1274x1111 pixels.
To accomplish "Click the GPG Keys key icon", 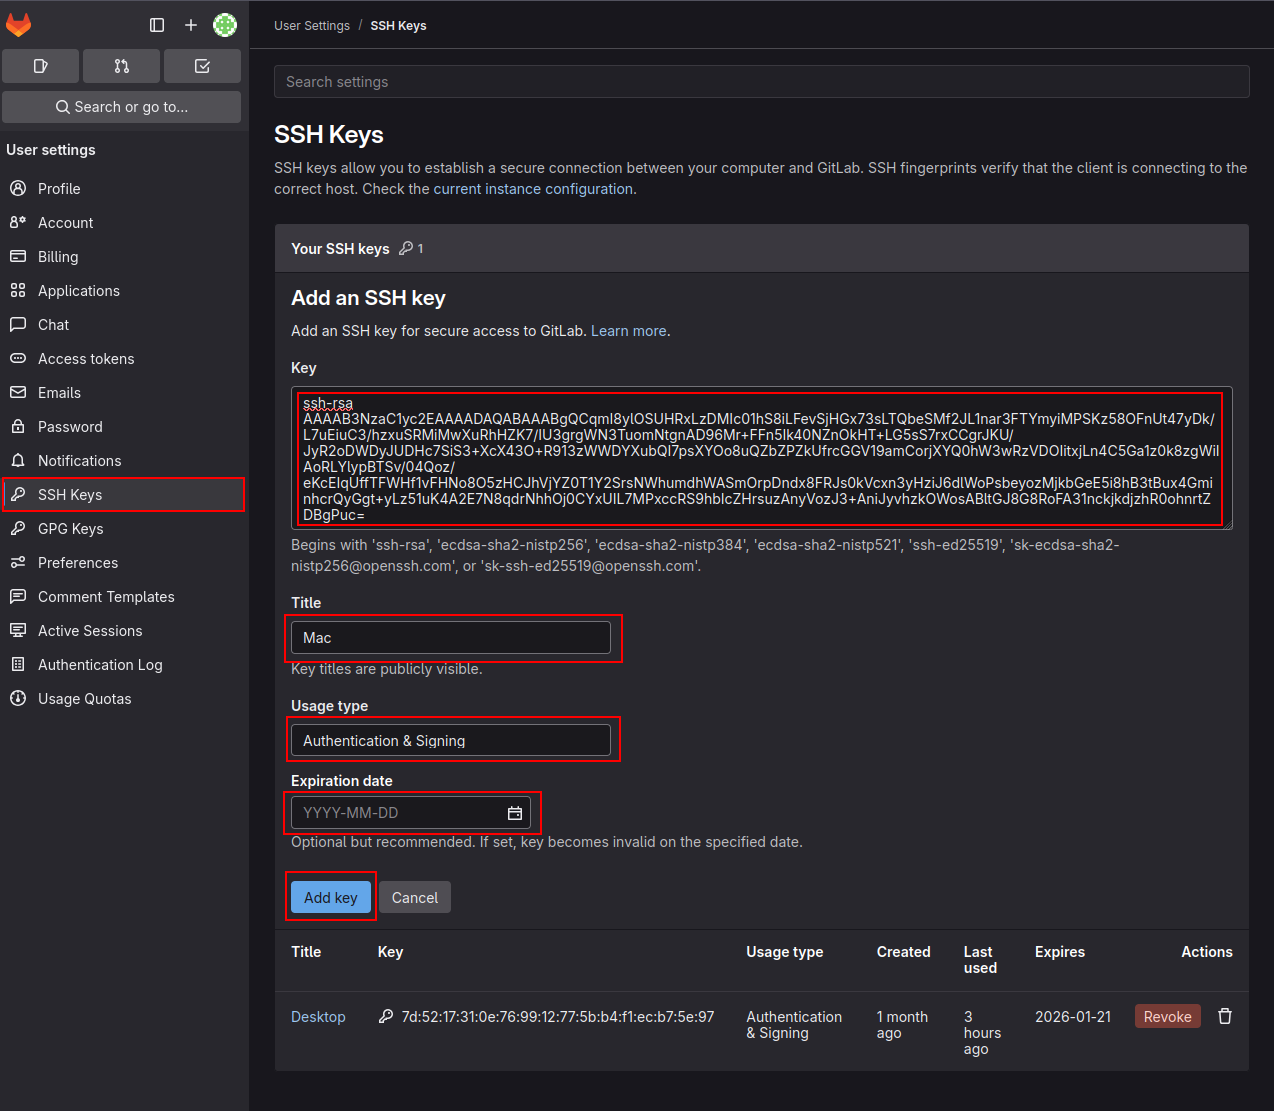I will click(18, 528).
